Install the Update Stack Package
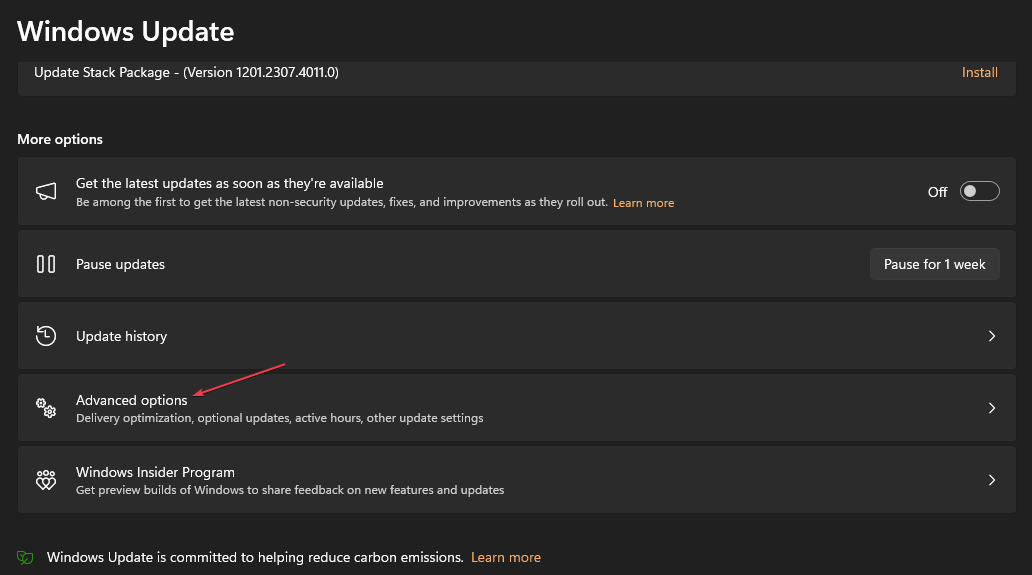The image size is (1032, 575). (979, 72)
